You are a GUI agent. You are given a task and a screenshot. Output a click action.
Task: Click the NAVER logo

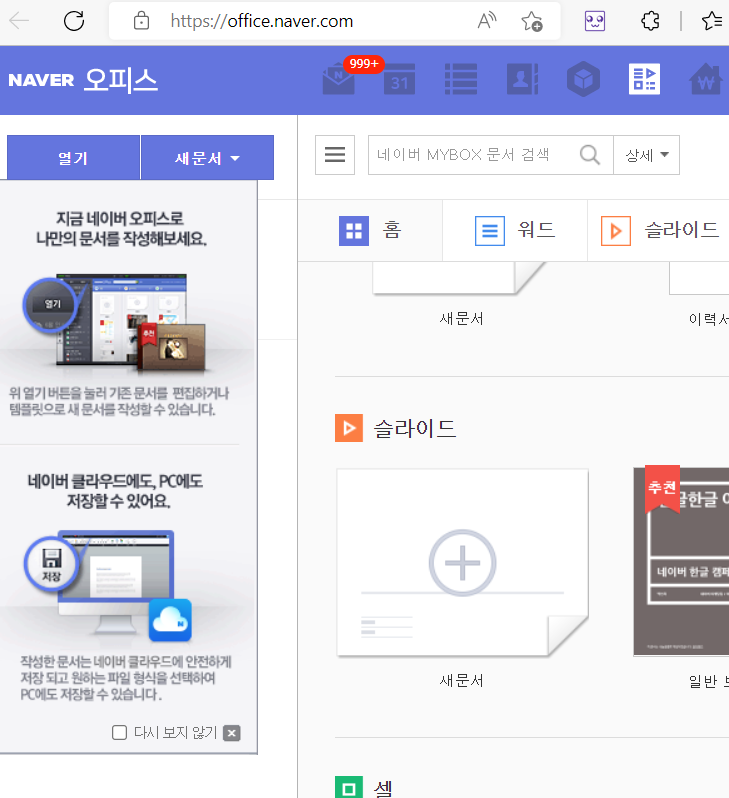41,80
